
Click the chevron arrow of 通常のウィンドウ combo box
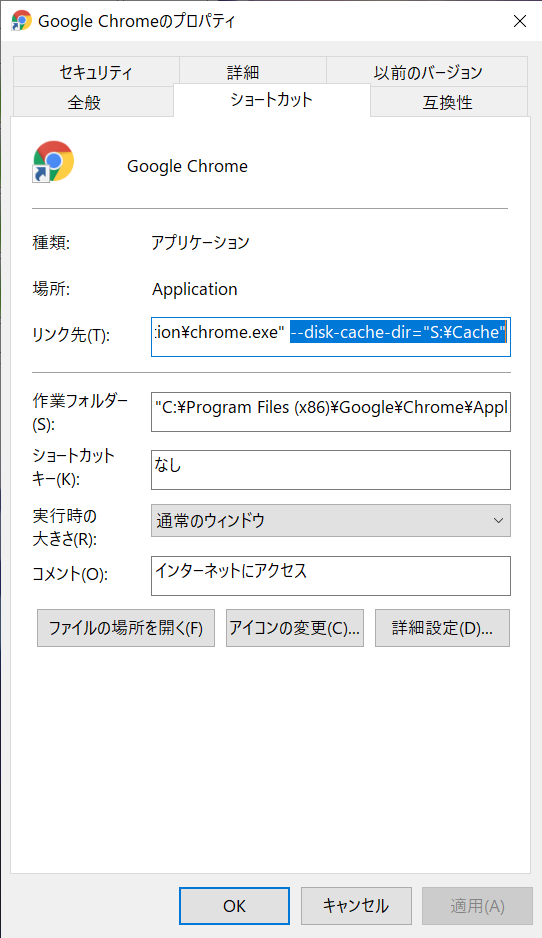(498, 520)
